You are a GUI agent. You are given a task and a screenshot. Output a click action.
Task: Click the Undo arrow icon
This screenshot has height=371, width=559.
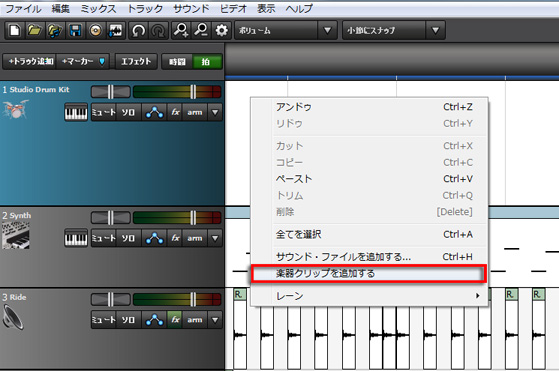[138, 30]
